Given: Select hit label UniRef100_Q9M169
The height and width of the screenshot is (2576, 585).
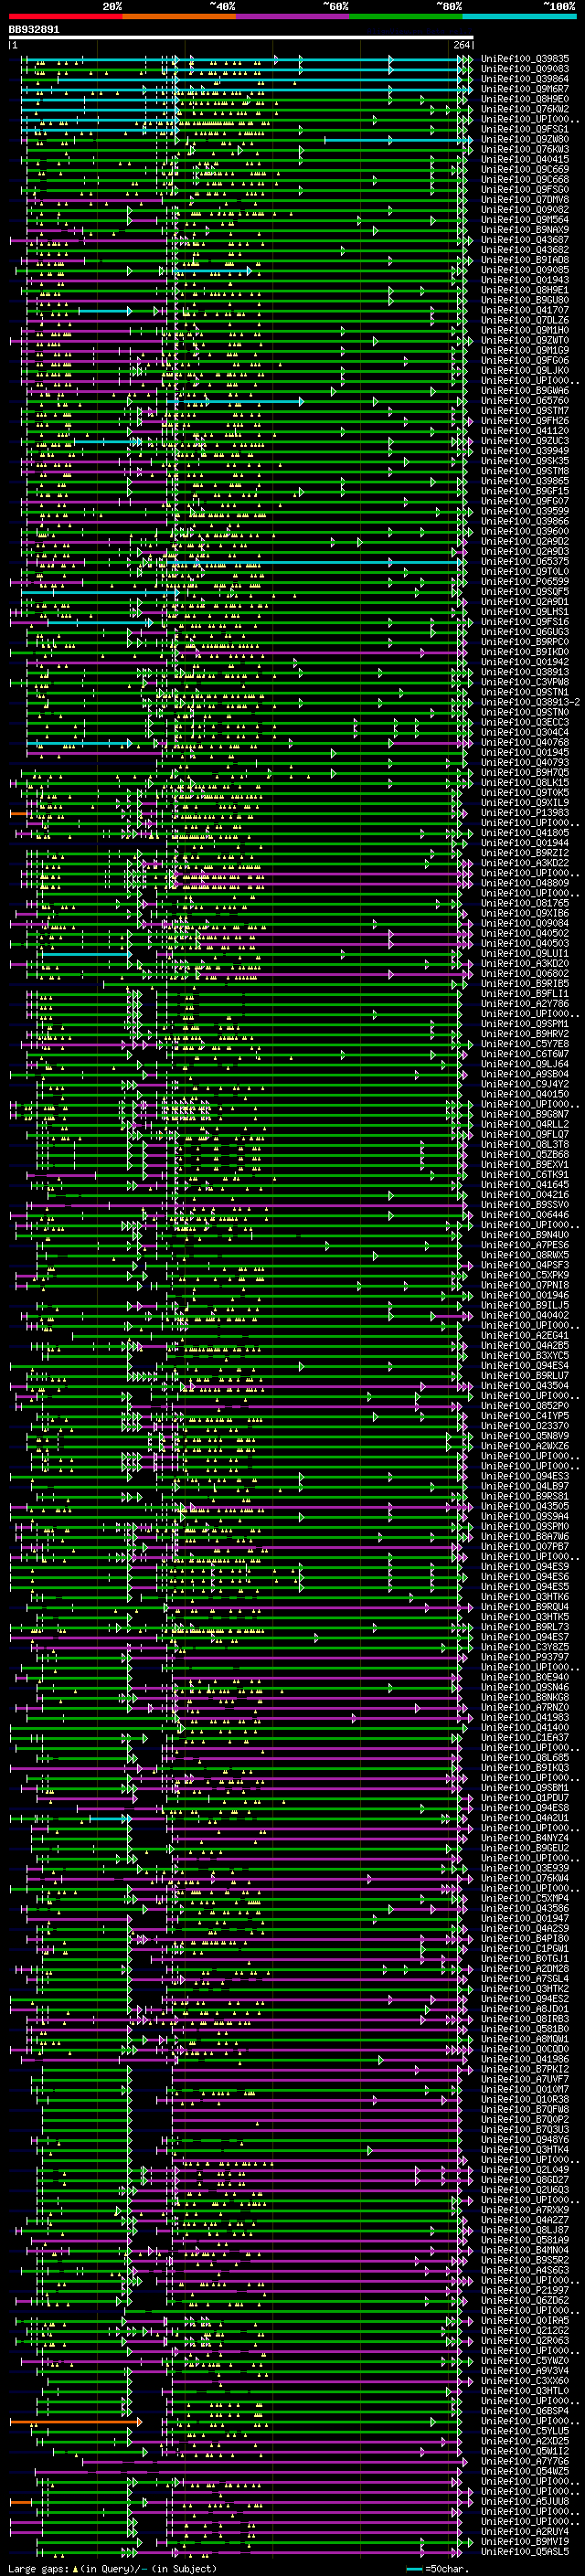Looking at the screenshot, I should tap(525, 350).
